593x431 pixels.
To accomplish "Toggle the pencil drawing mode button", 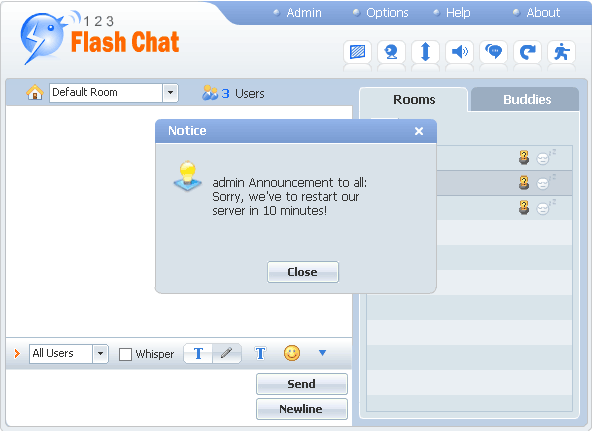I will 227,353.
